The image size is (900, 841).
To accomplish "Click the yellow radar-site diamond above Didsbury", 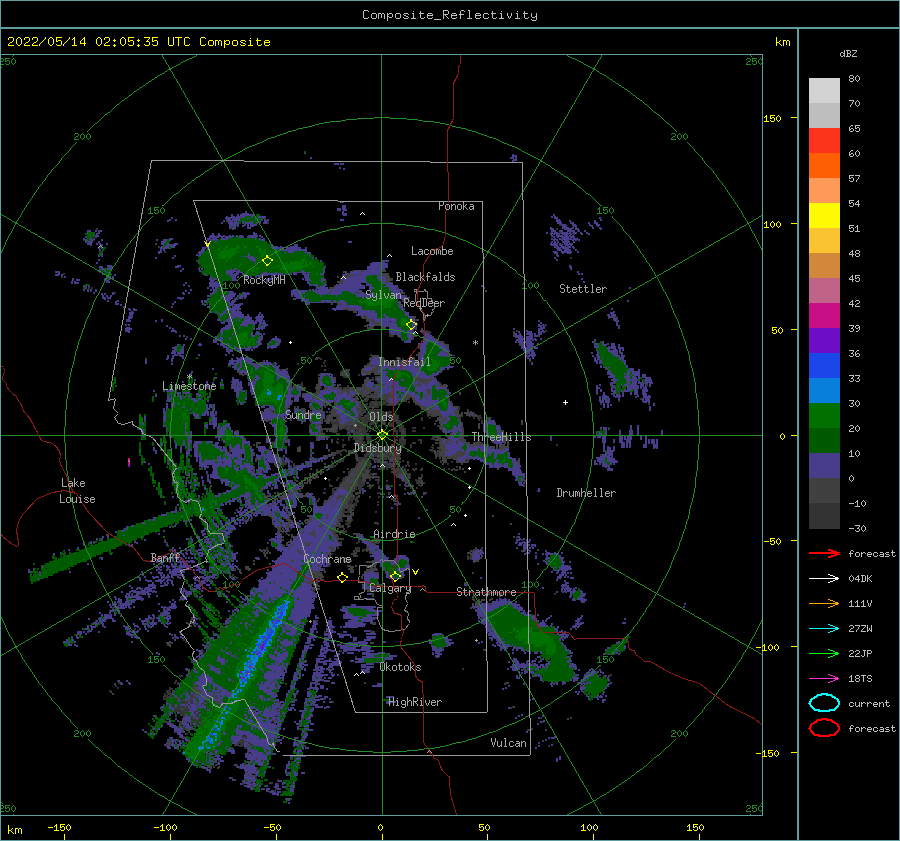I will pos(382,435).
